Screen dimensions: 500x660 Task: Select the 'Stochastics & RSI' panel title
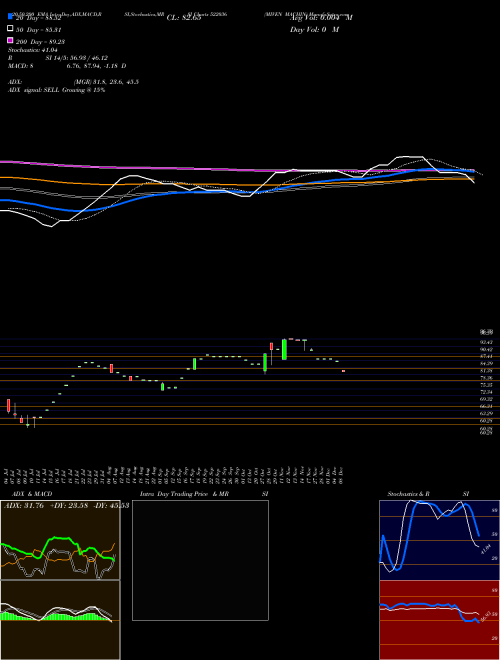point(428,494)
